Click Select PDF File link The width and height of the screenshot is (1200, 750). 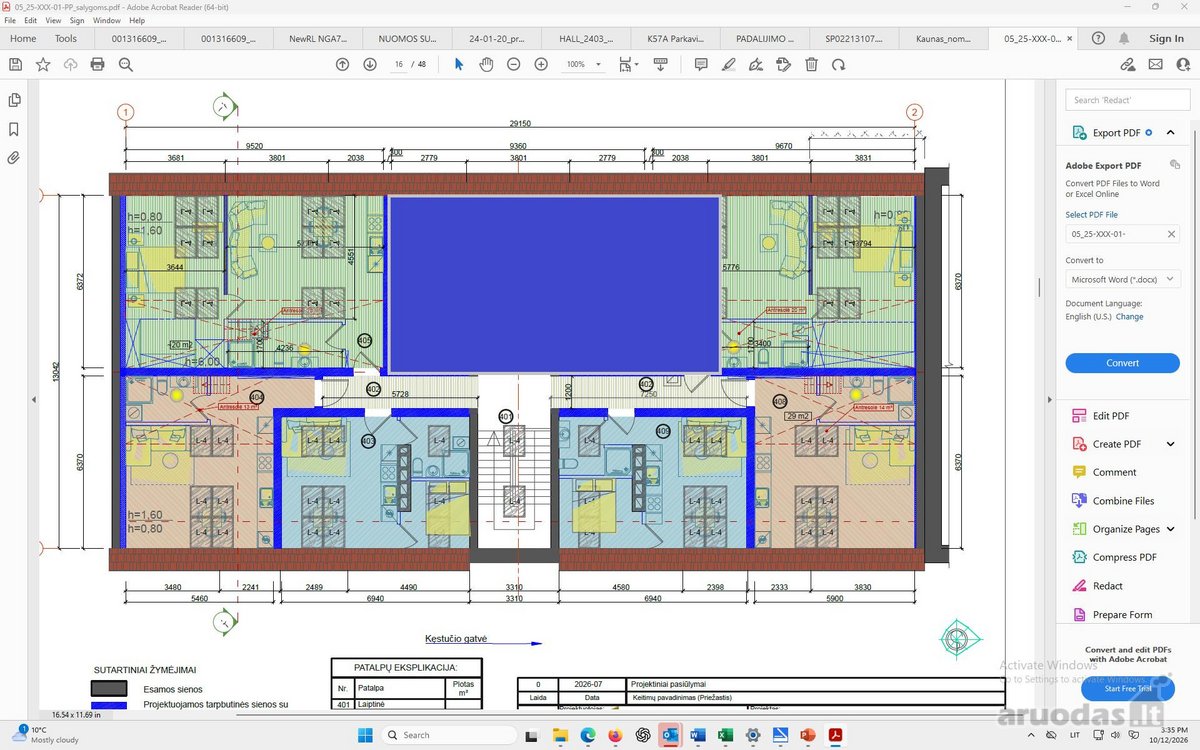[1091, 215]
